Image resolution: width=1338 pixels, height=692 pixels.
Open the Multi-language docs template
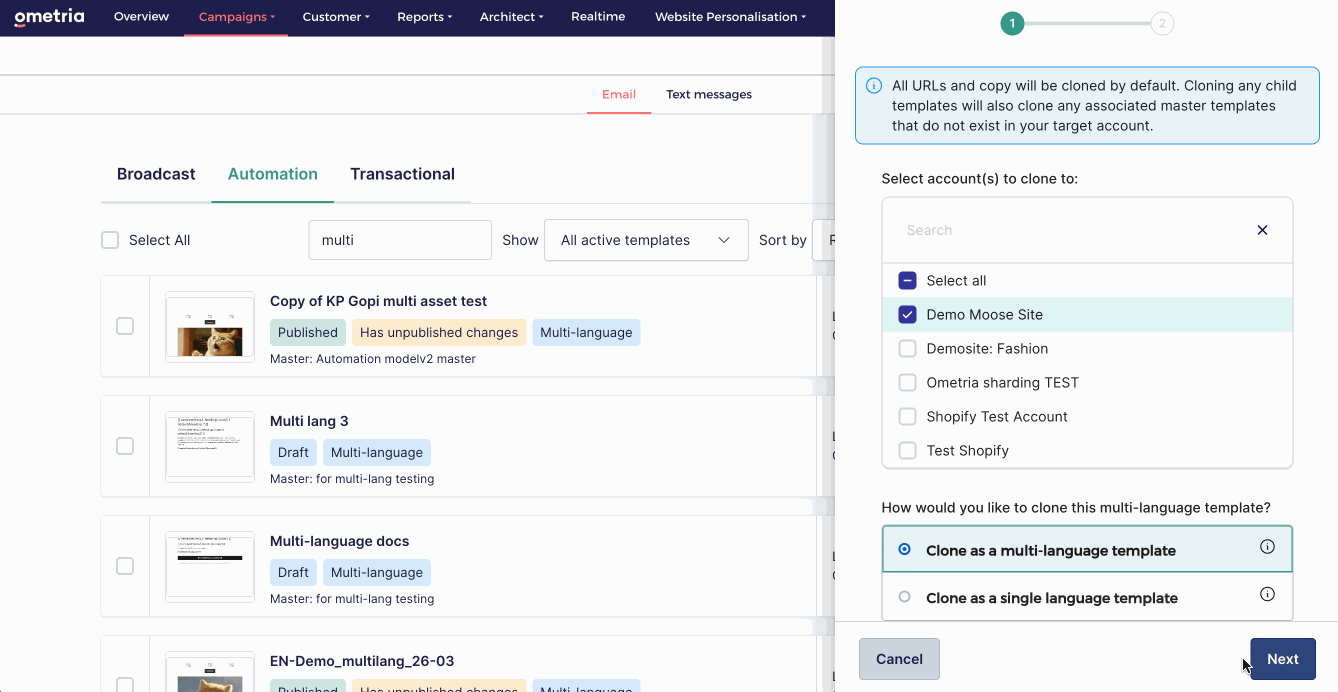(x=340, y=541)
